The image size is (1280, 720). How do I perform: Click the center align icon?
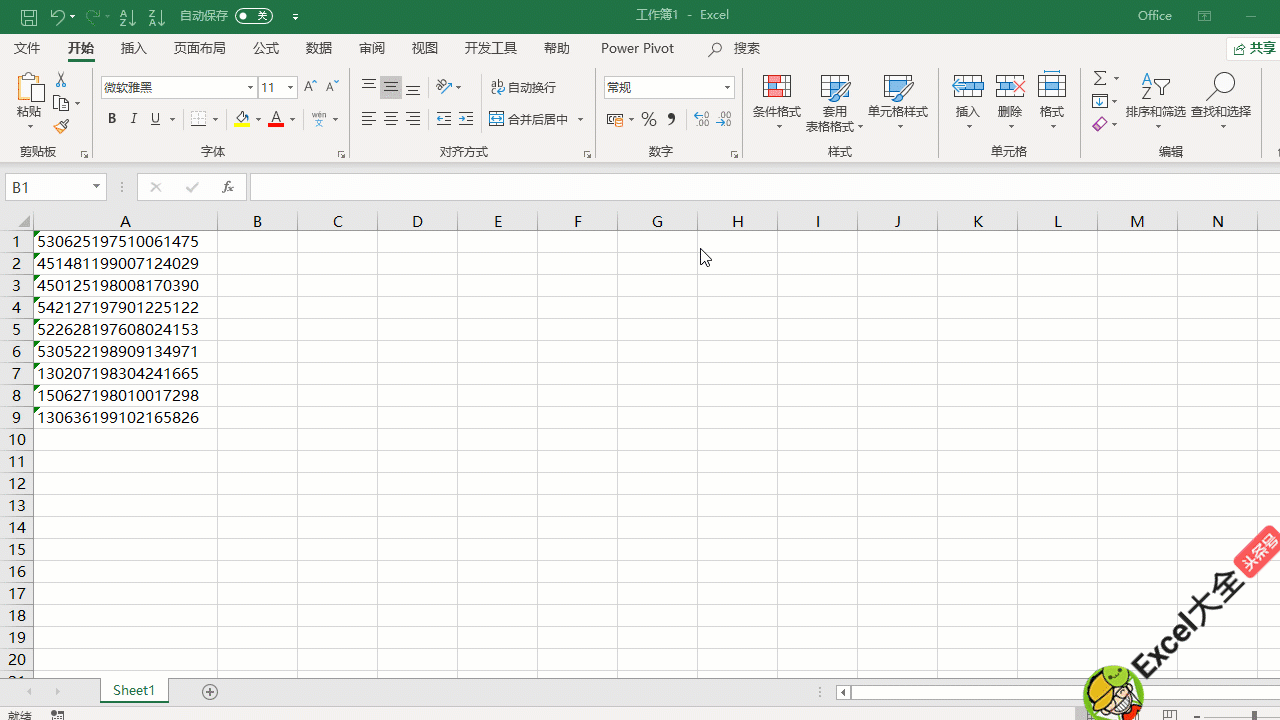(391, 120)
